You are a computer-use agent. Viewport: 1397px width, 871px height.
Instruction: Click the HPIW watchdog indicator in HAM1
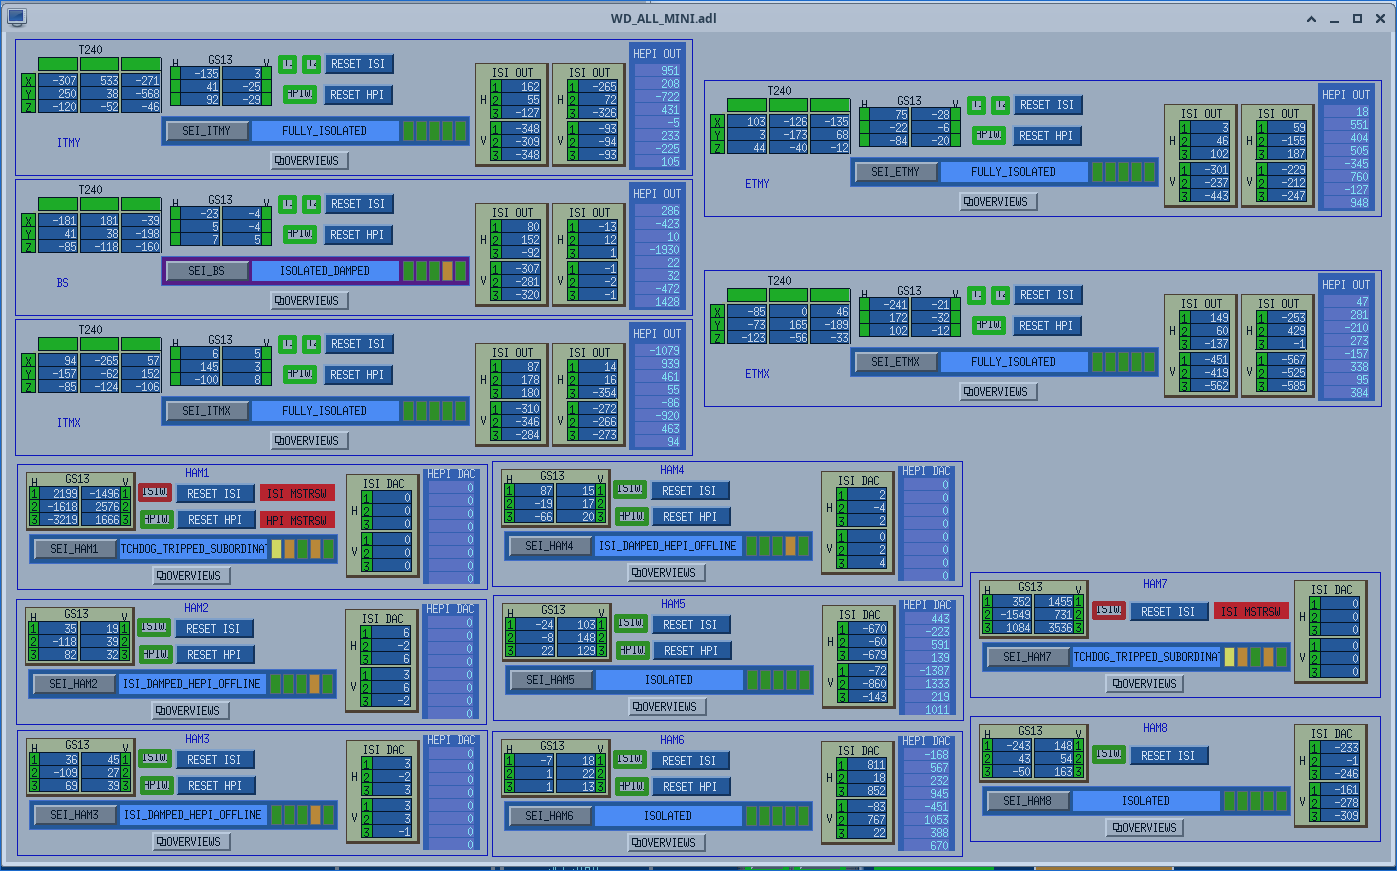coord(155,519)
